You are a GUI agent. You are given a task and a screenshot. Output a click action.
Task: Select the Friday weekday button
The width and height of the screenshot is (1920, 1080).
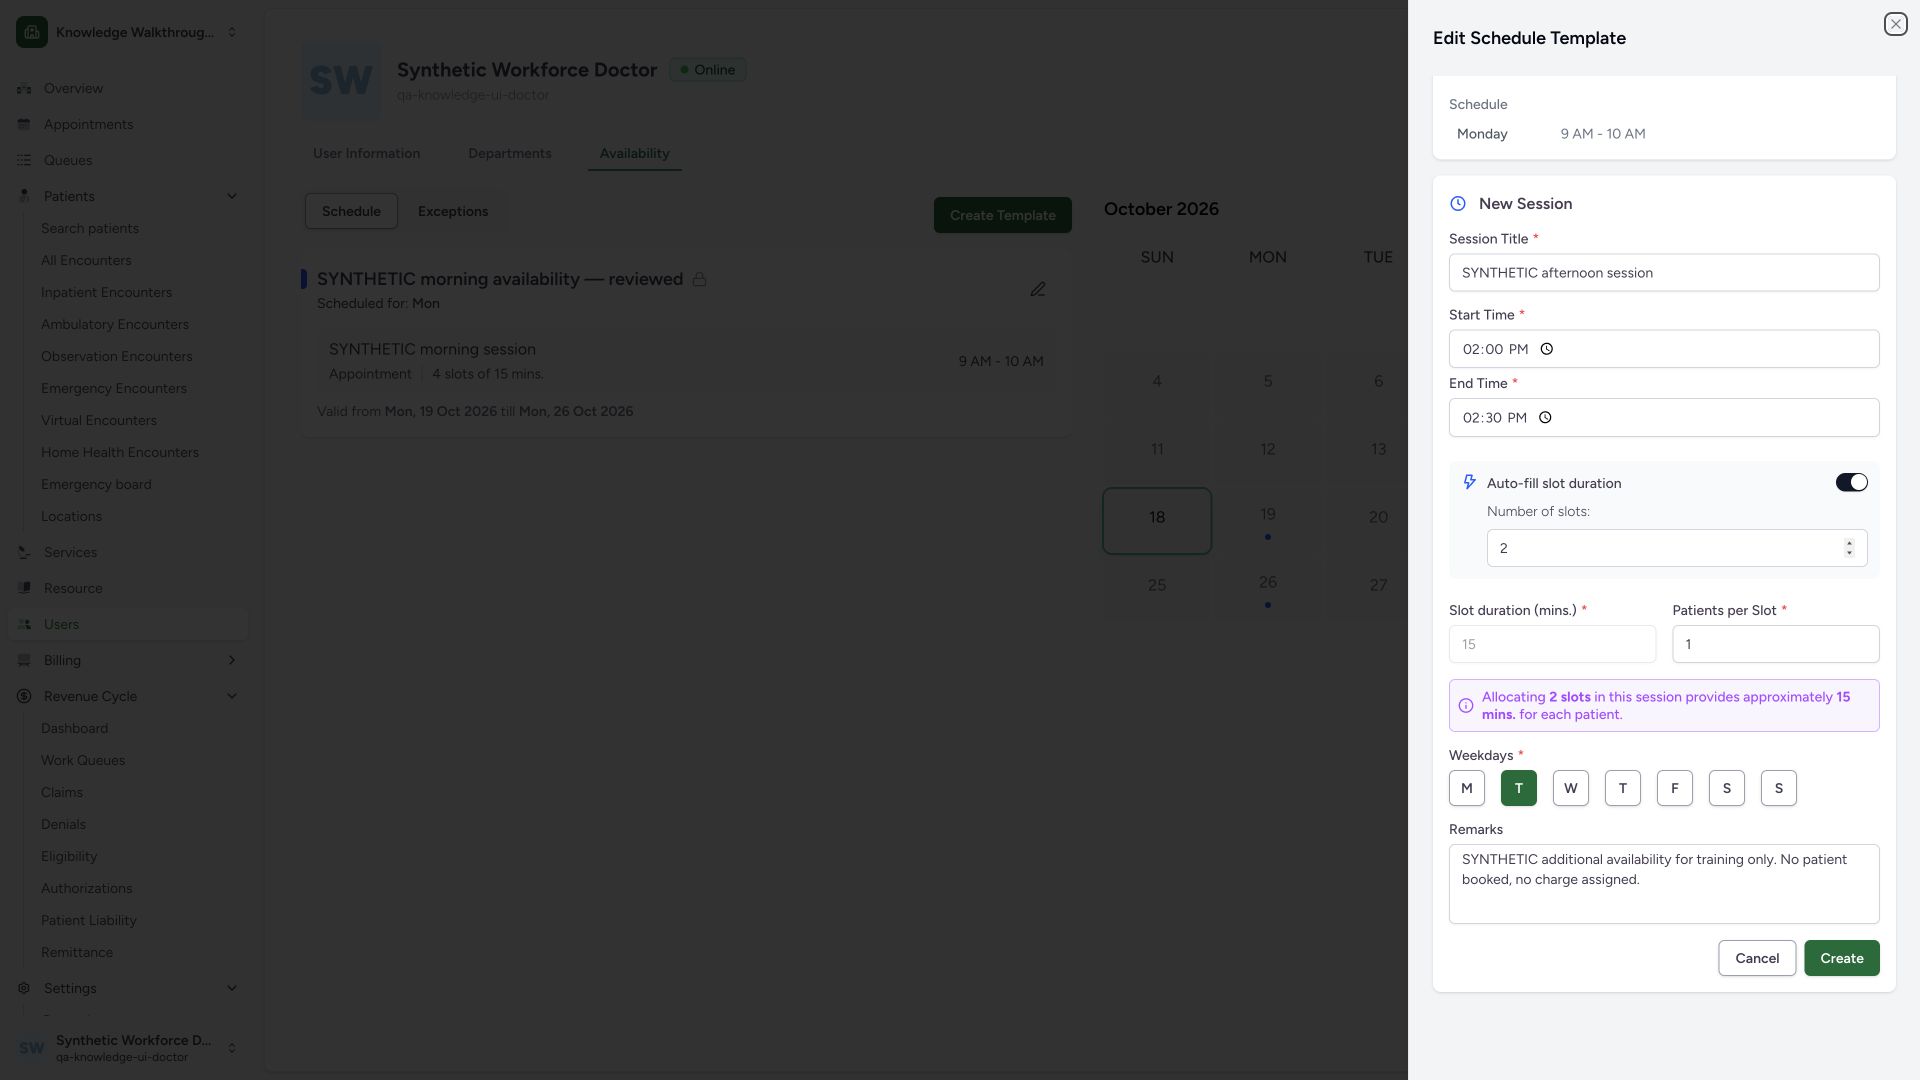click(x=1674, y=788)
